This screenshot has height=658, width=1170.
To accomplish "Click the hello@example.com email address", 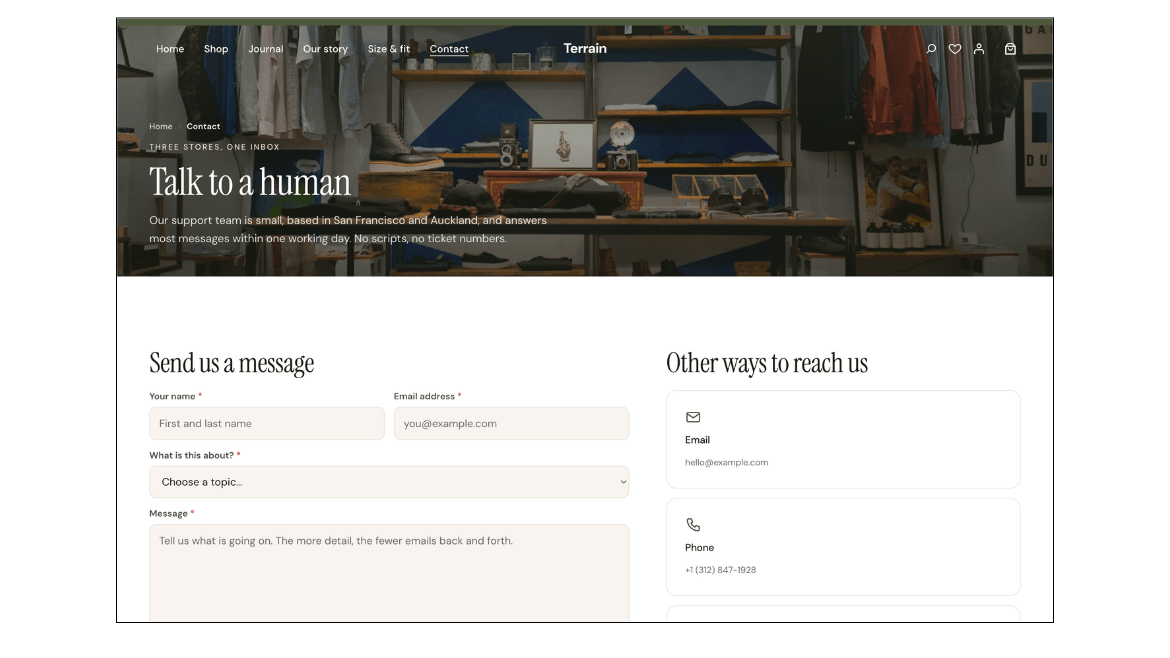I will coord(727,463).
